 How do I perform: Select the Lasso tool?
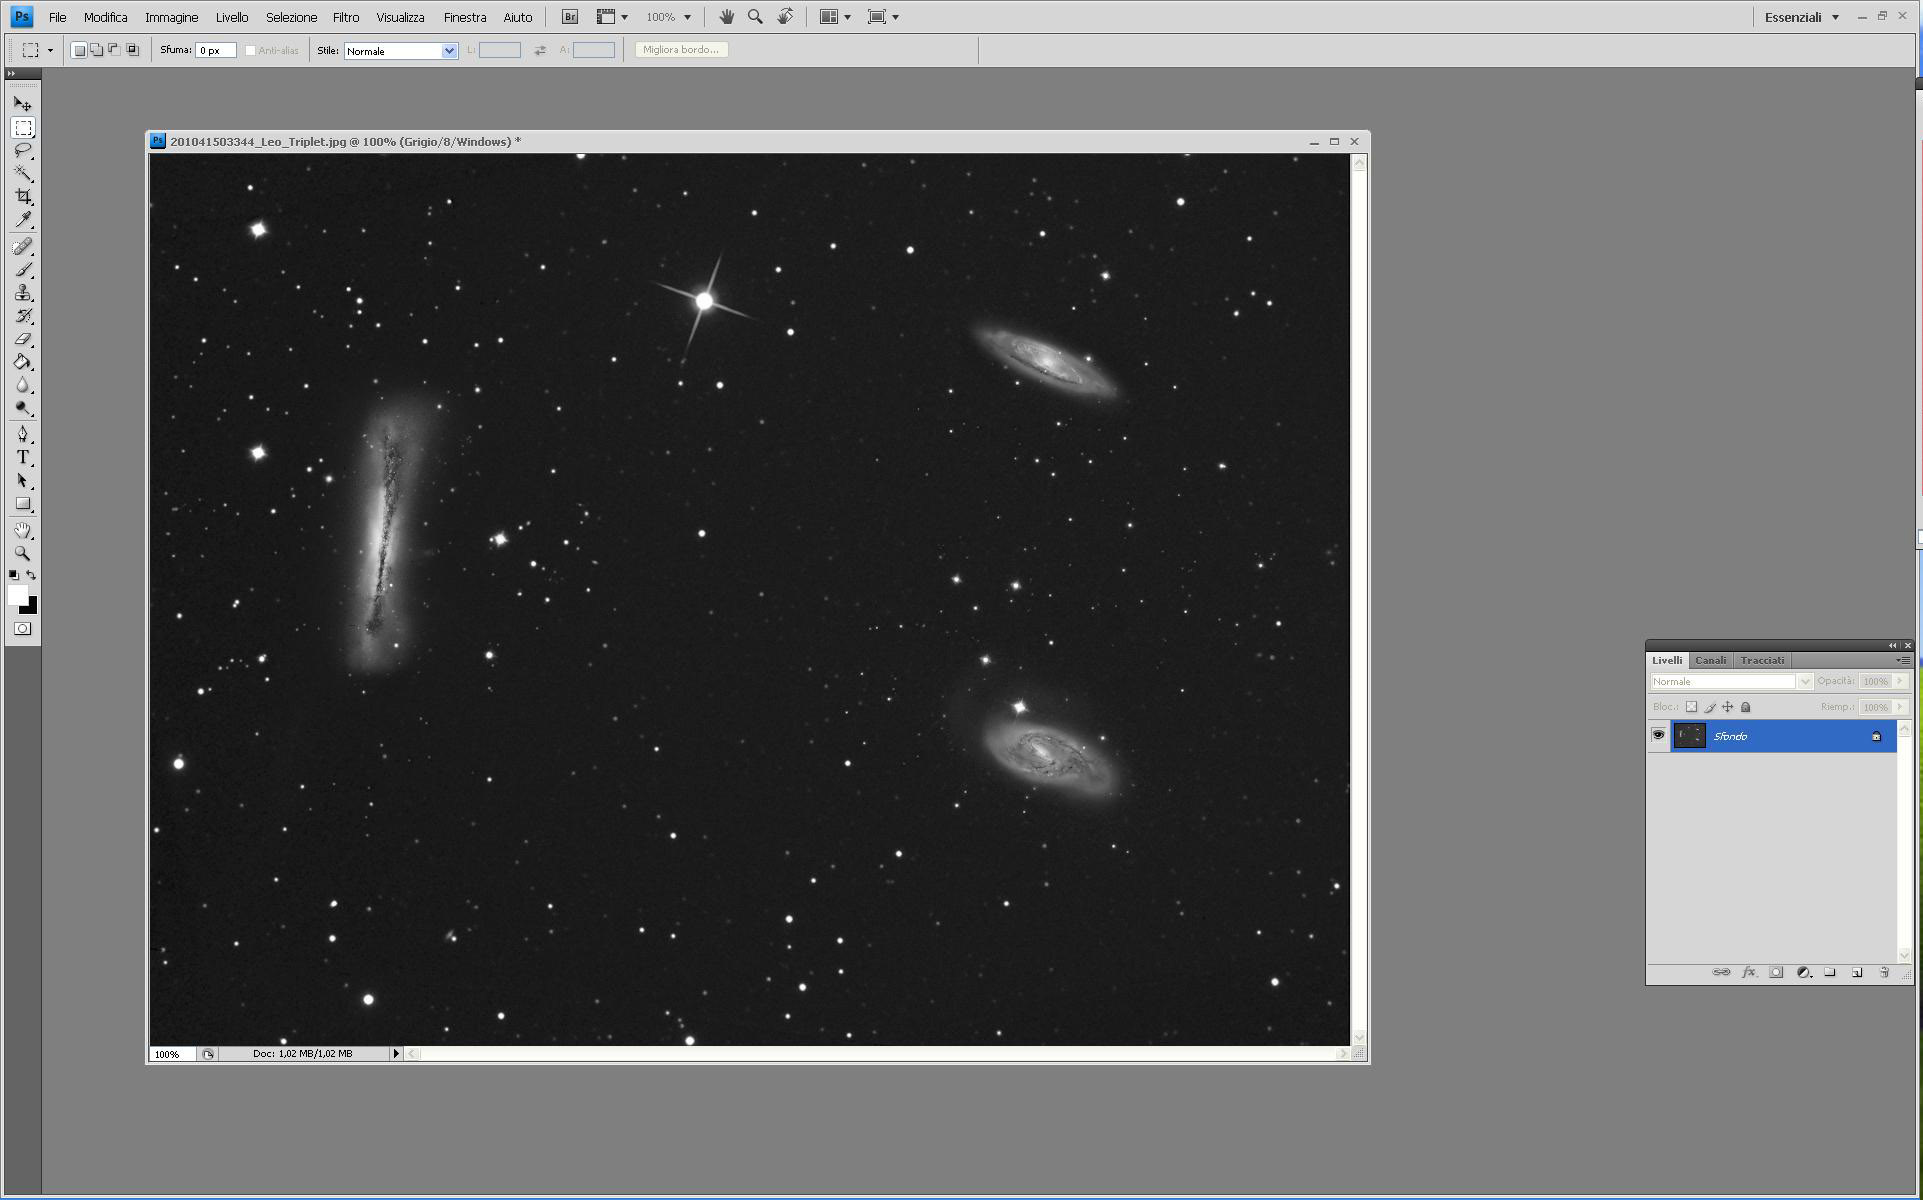tap(23, 151)
